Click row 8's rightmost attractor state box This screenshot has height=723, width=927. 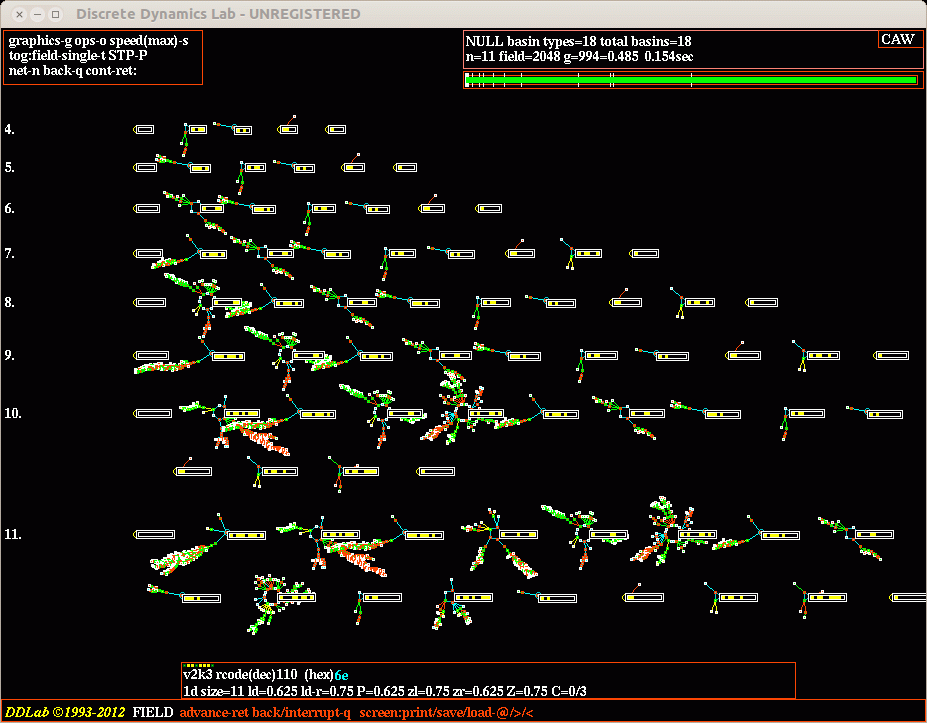[x=761, y=303]
